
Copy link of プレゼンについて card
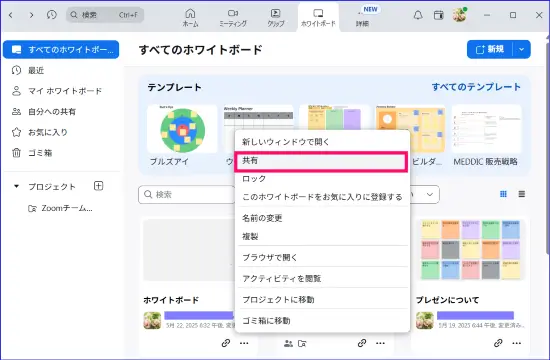498,343
